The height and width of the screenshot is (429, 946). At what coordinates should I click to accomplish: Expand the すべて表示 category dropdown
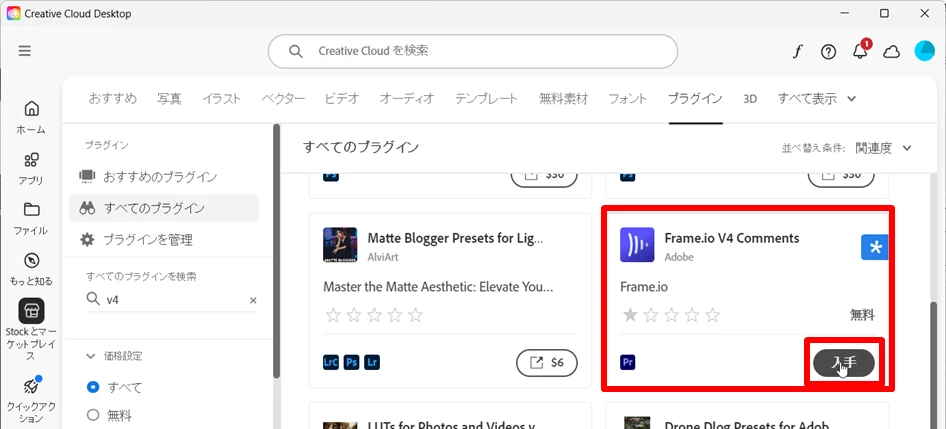coord(816,99)
